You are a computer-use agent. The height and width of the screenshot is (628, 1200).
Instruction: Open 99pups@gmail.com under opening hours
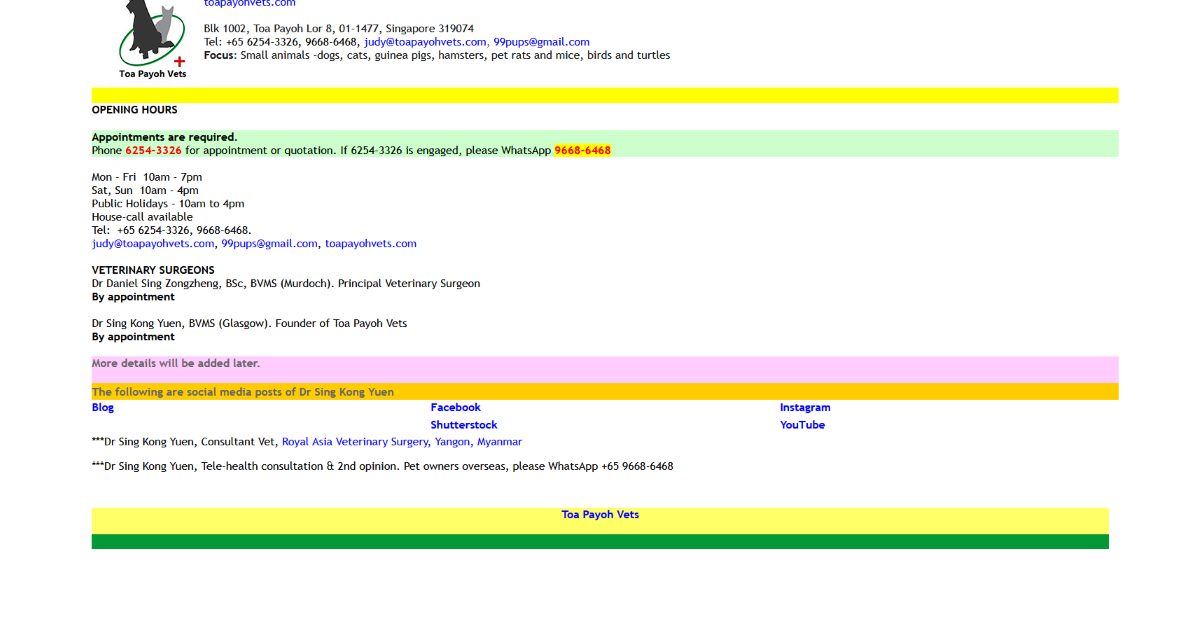pyautogui.click(x=269, y=243)
